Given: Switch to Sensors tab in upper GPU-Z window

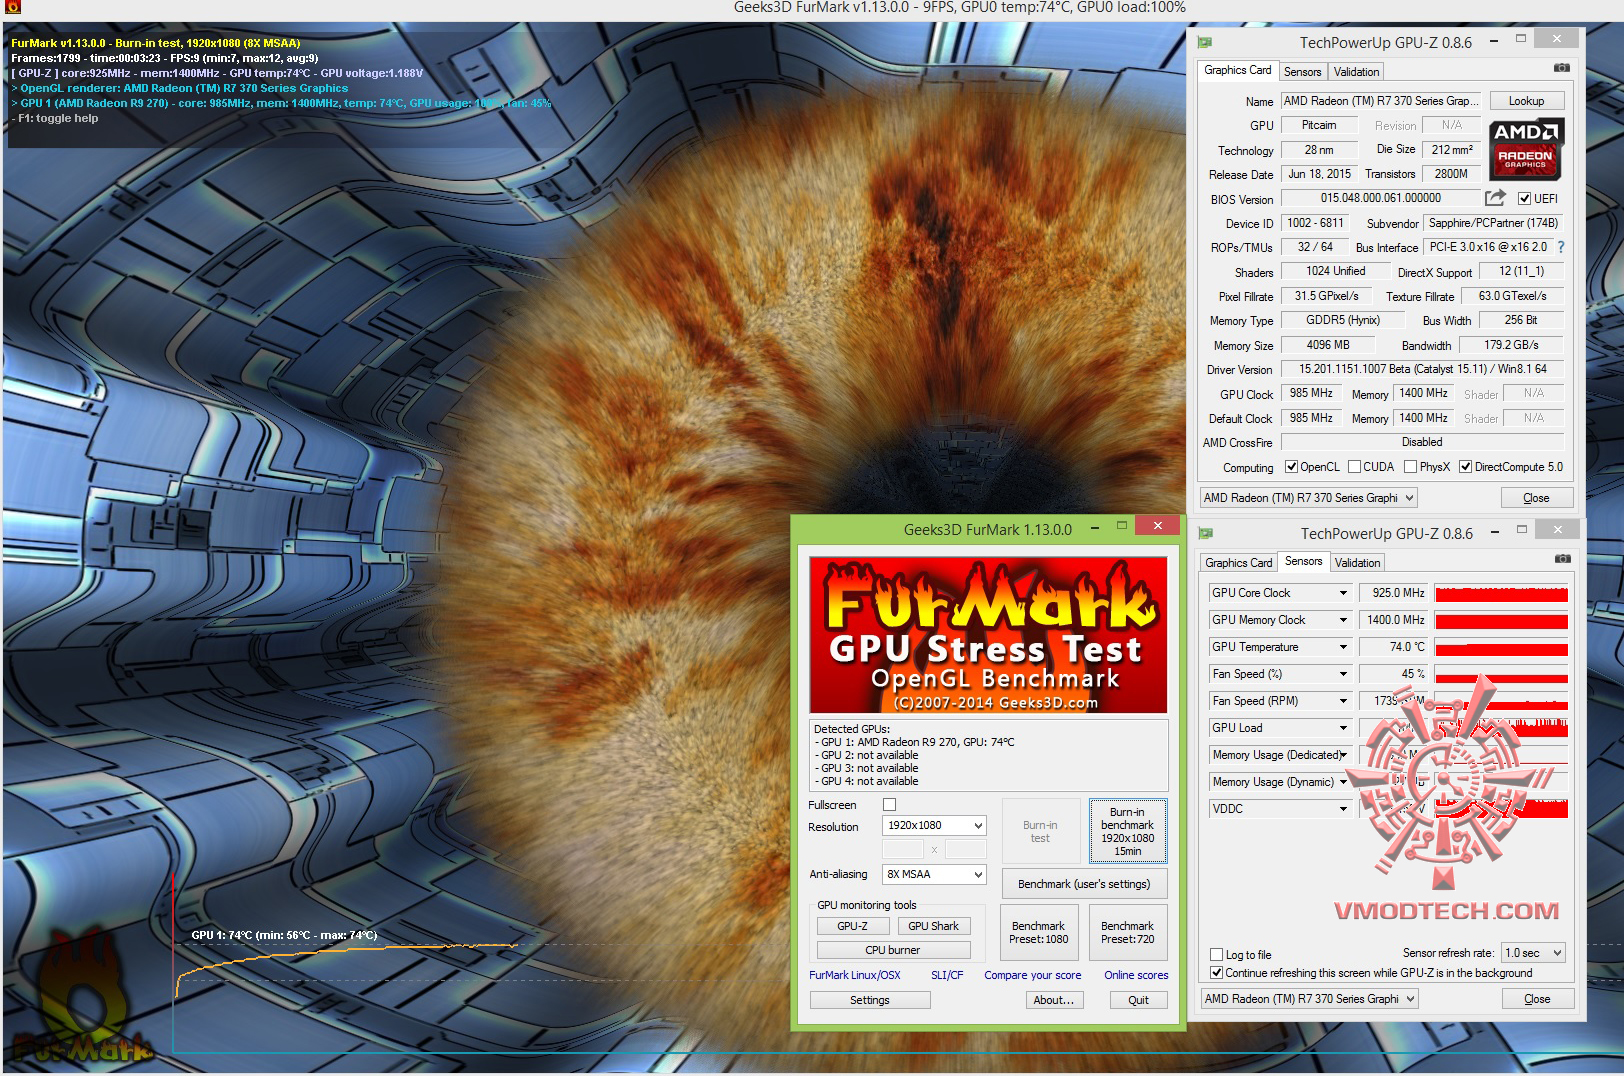Looking at the screenshot, I should (x=1302, y=72).
